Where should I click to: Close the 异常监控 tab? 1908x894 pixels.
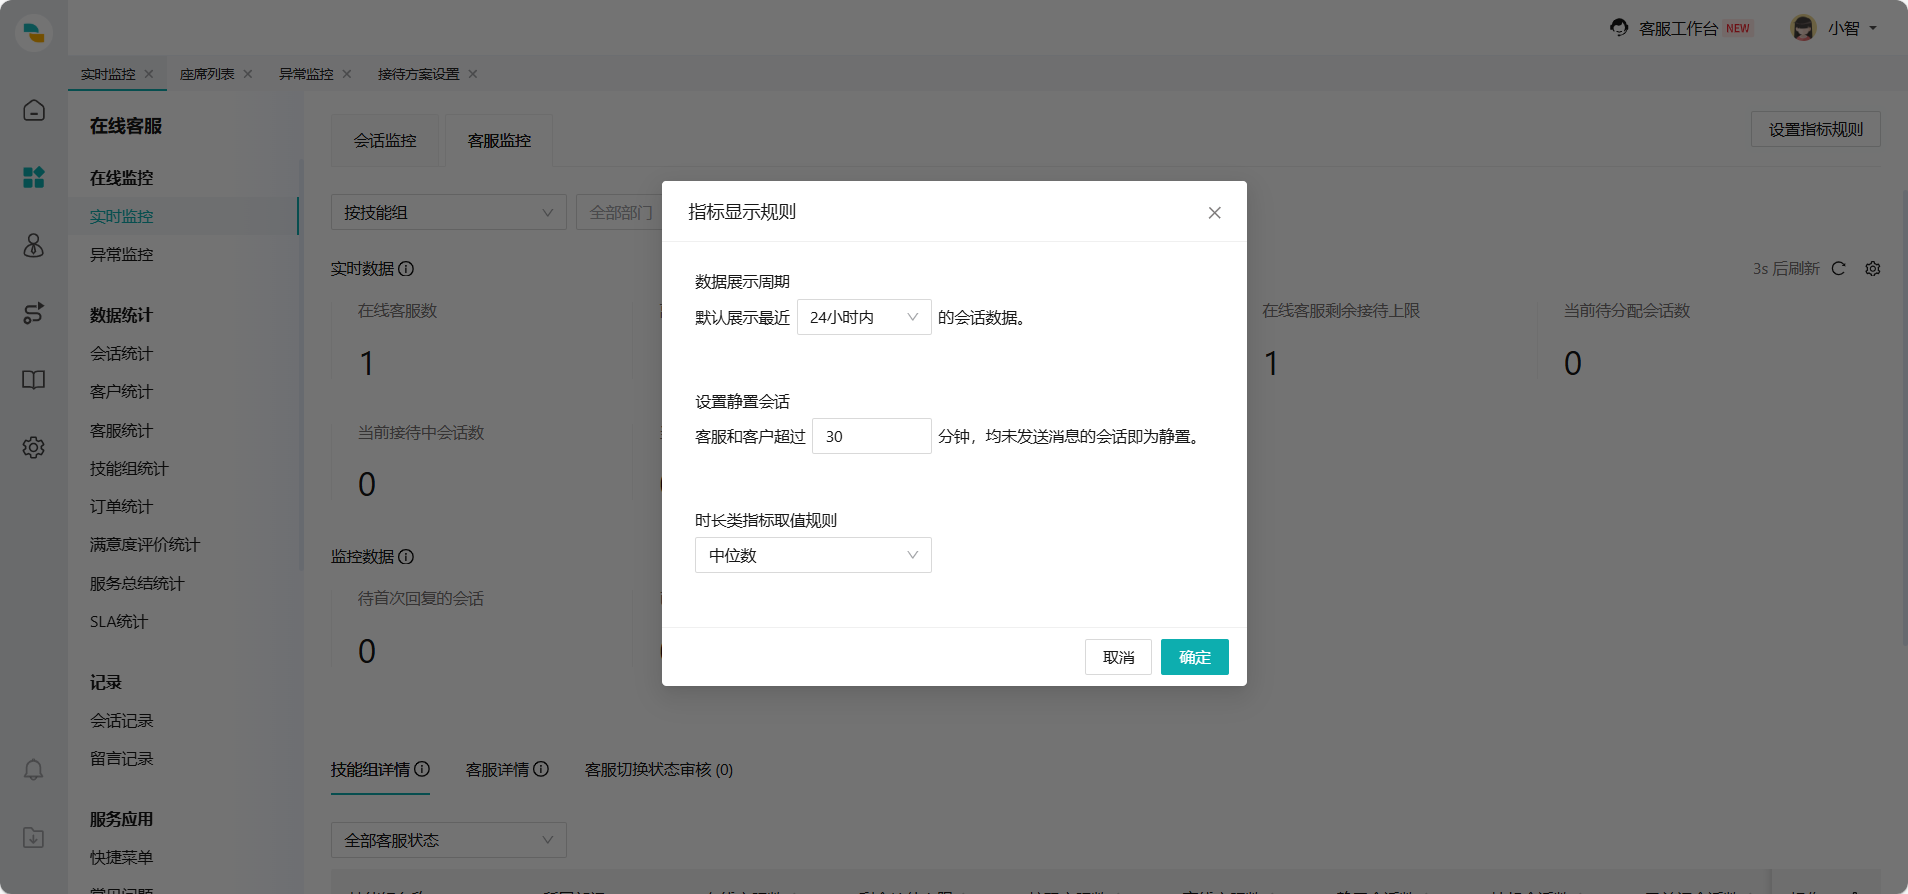click(x=347, y=74)
